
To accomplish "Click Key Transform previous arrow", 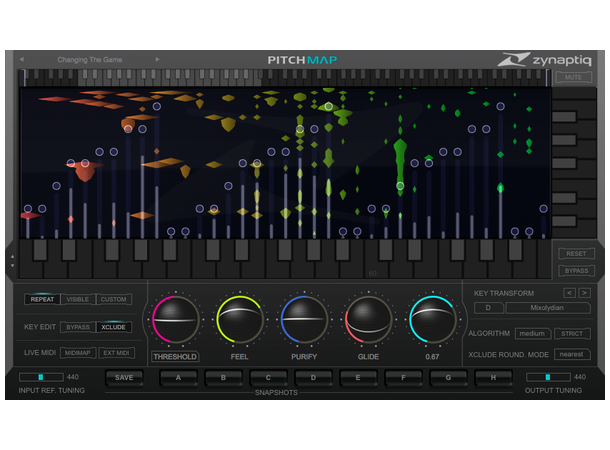I will pyautogui.click(x=570, y=293).
